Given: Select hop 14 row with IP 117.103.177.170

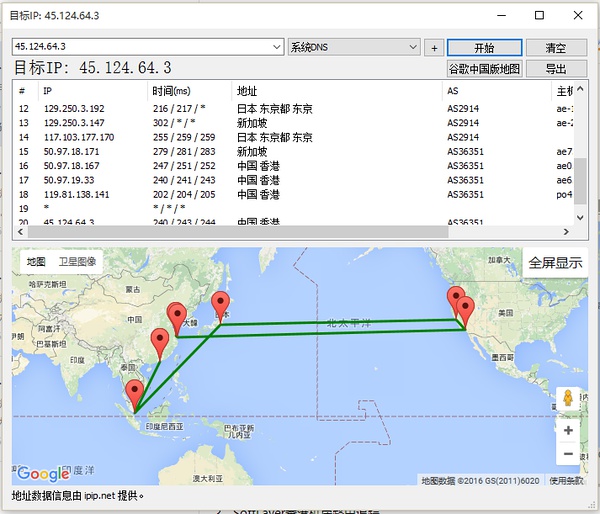Looking at the screenshot, I should [x=80, y=137].
